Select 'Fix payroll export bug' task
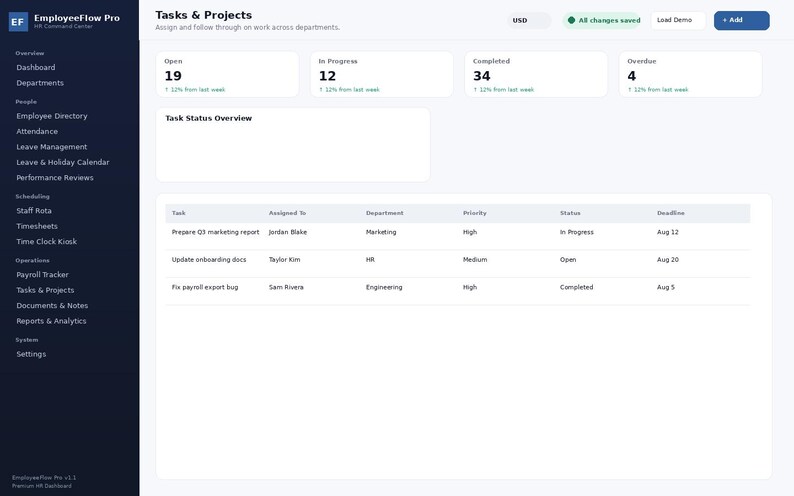Image resolution: width=794 pixels, height=496 pixels. tap(205, 287)
